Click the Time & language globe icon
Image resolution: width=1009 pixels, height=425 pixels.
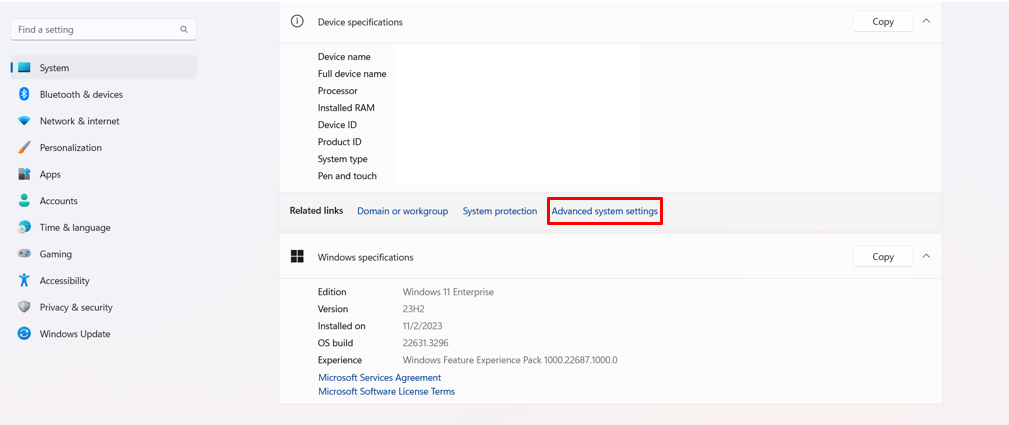(24, 227)
